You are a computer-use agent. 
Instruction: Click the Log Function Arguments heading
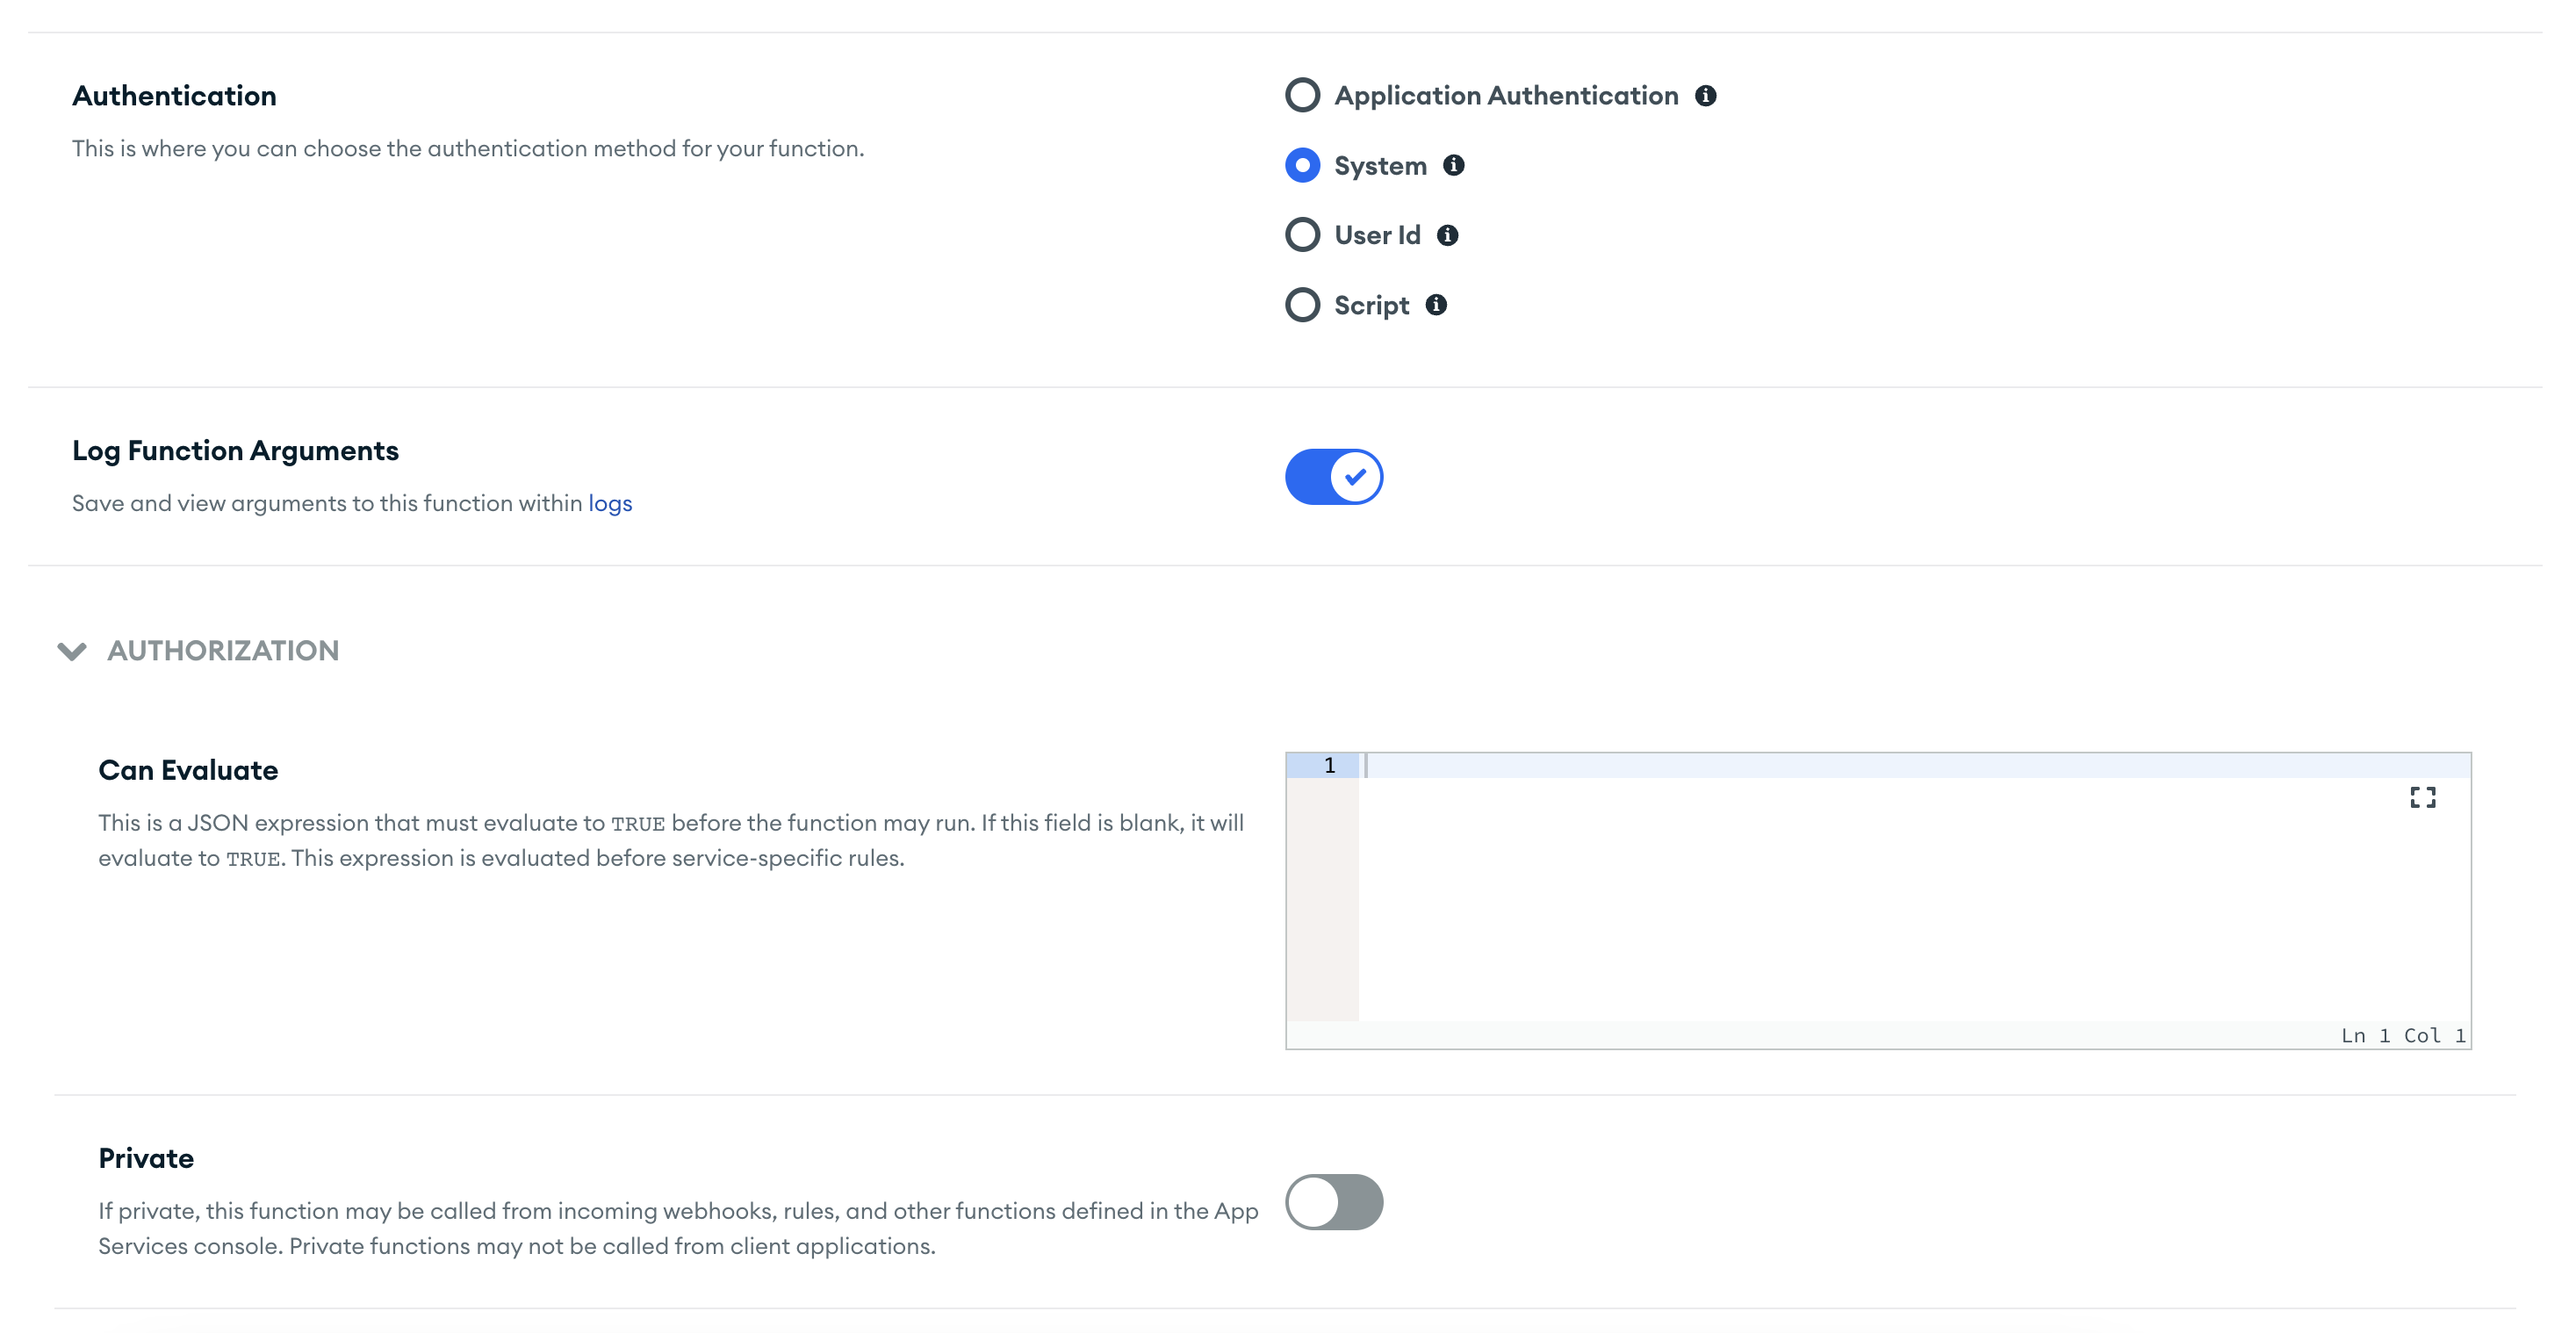[235, 451]
